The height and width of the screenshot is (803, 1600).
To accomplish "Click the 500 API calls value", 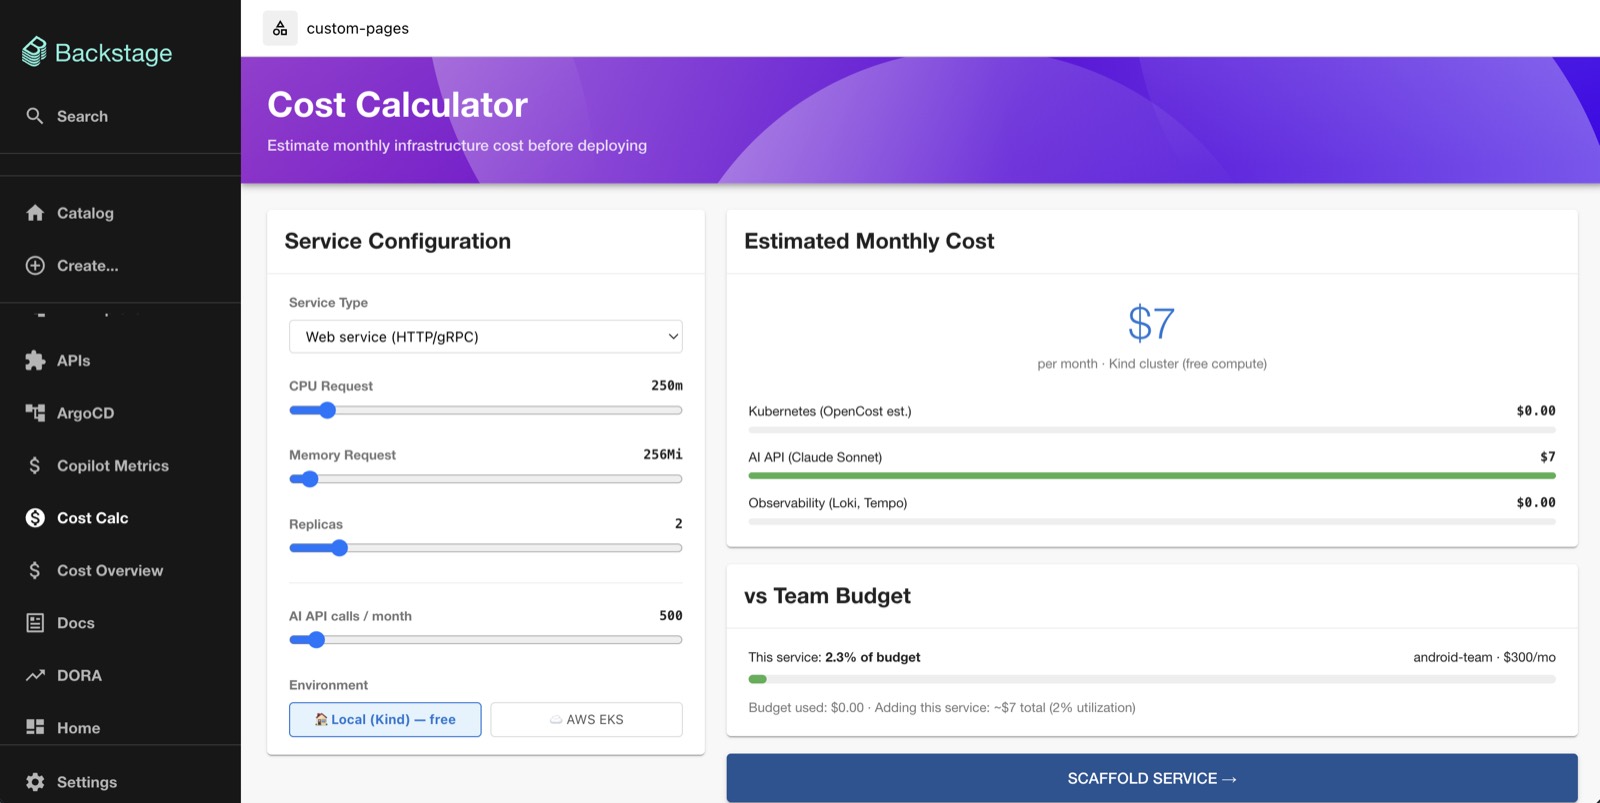I will pos(671,616).
